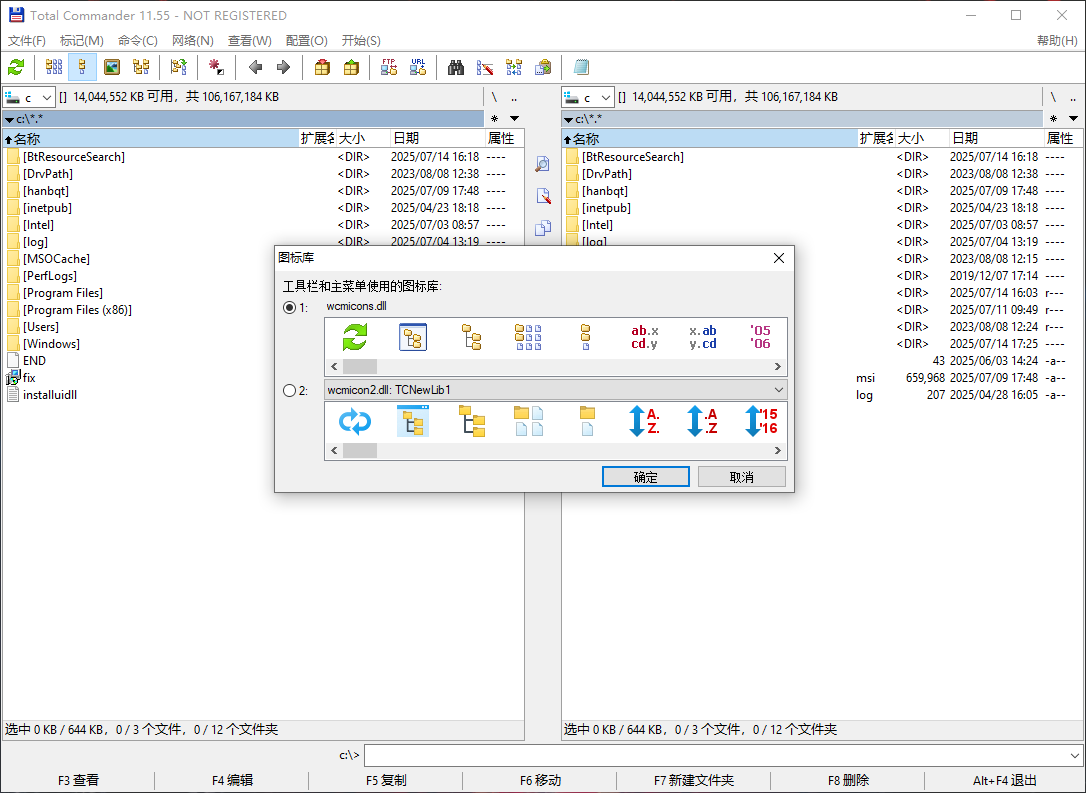Open the 查看(W) menu

(x=249, y=41)
